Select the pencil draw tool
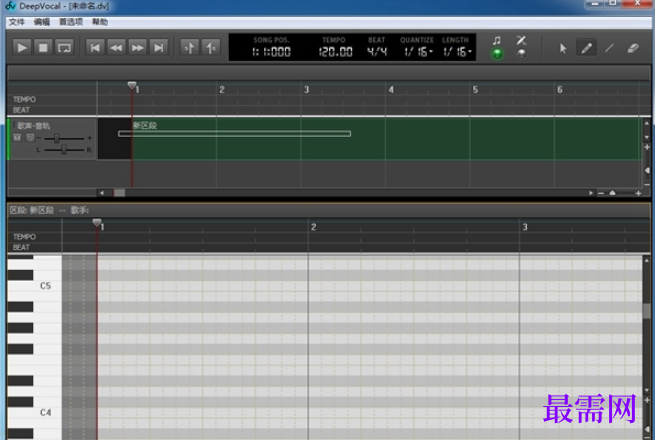 (586, 48)
